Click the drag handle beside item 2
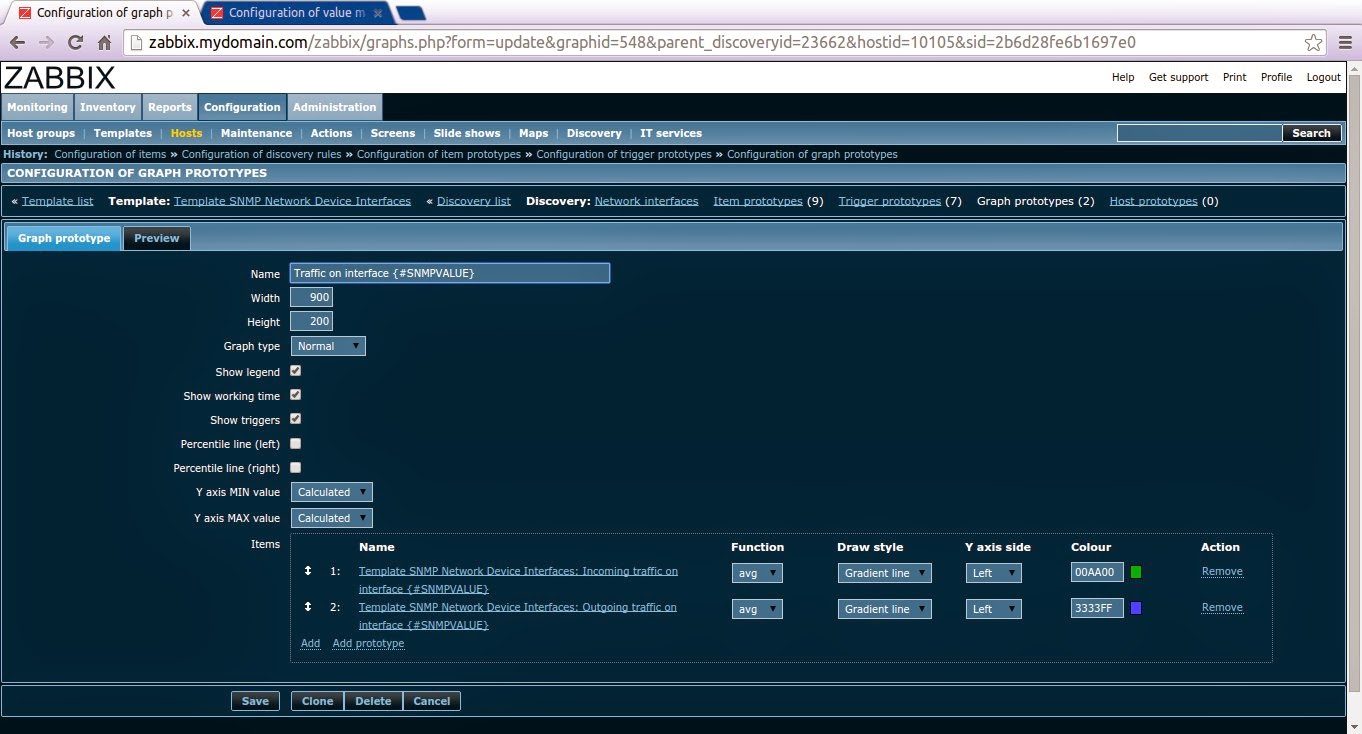This screenshot has width=1362, height=734. coord(307,607)
